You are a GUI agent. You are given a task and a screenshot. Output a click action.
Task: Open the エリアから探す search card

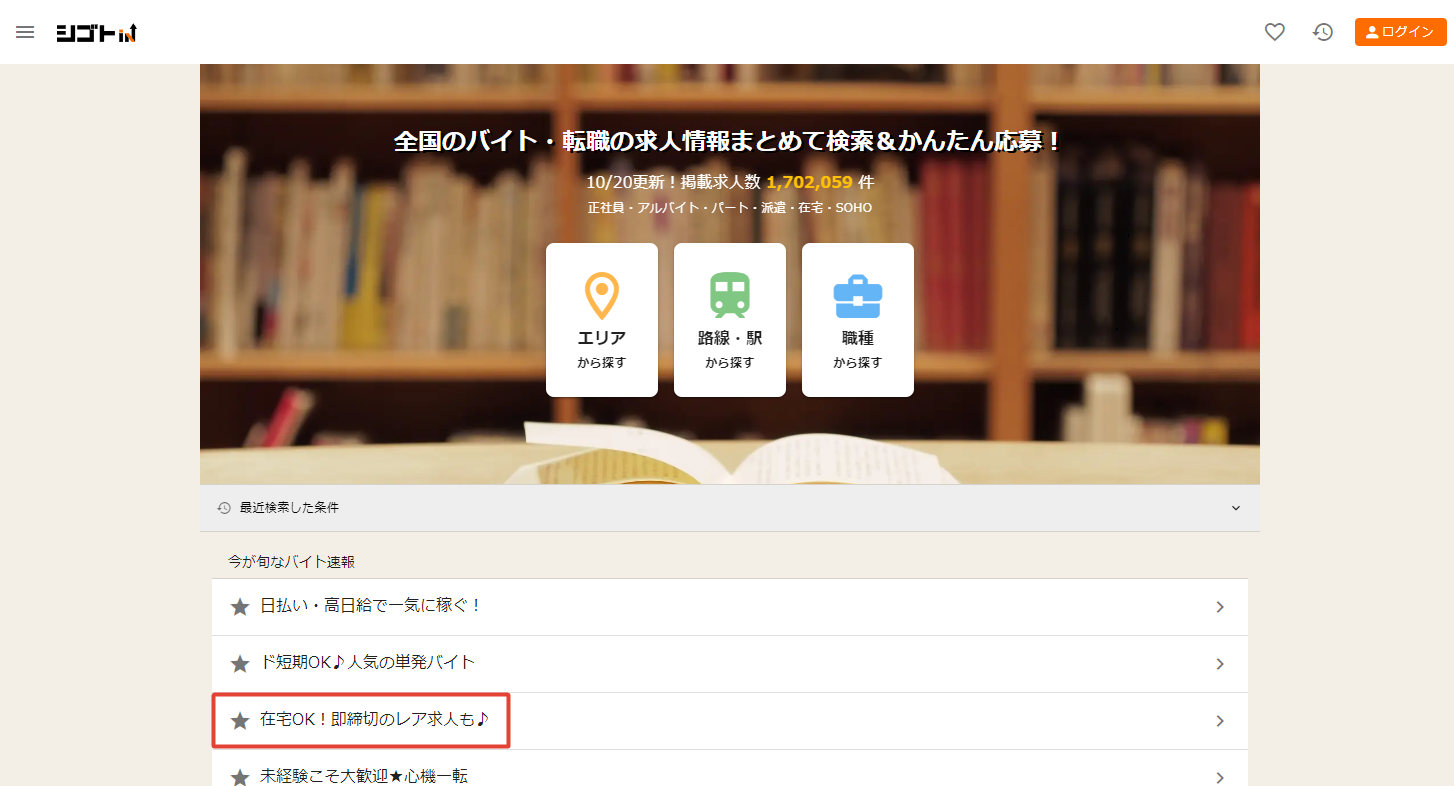(601, 320)
